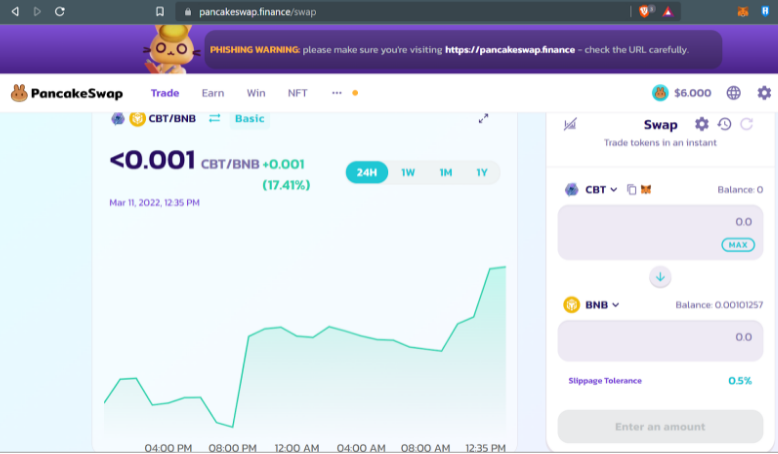Click the CBT token icon in chart header
The width and height of the screenshot is (778, 454).
coord(118,119)
